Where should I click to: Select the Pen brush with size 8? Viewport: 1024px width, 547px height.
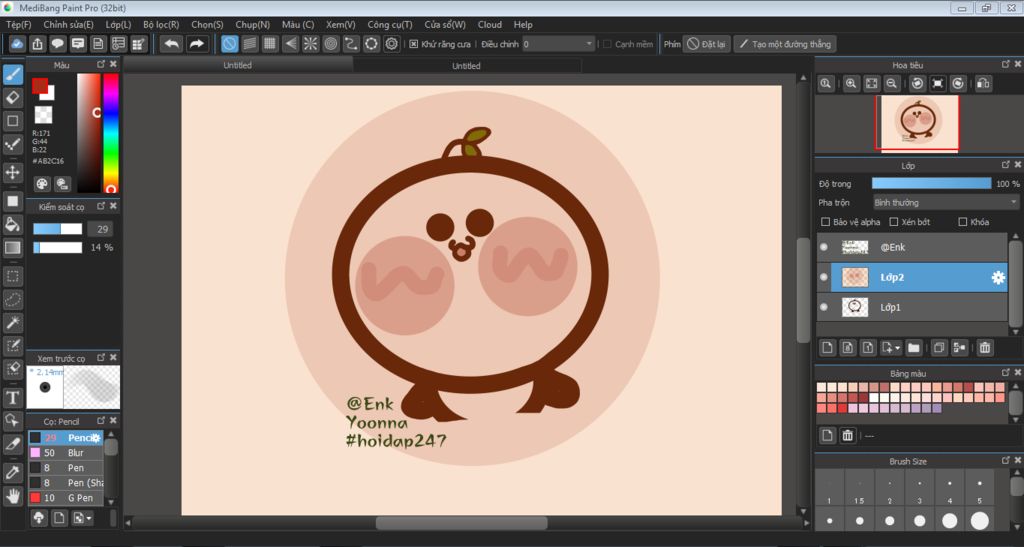tap(65, 467)
